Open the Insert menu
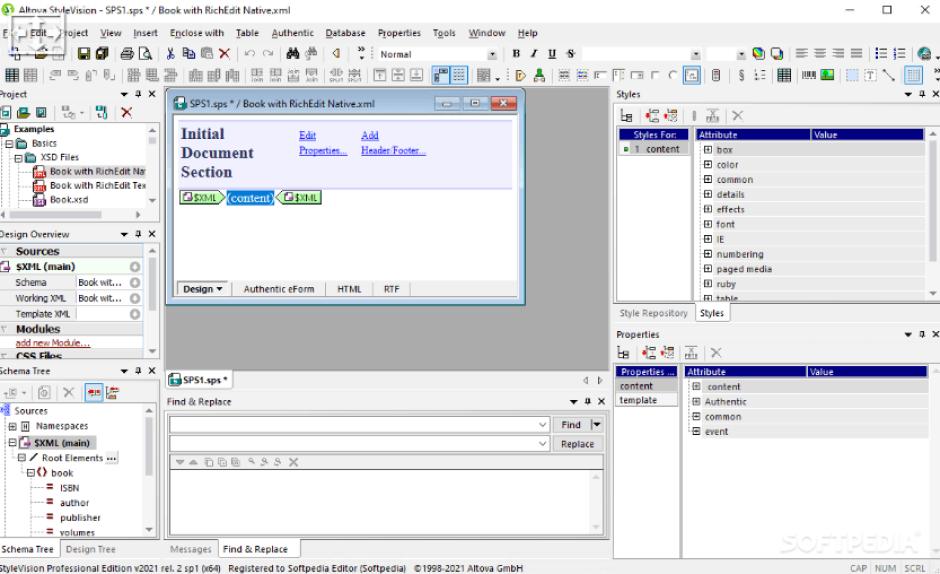The height and width of the screenshot is (574, 940). tap(145, 33)
